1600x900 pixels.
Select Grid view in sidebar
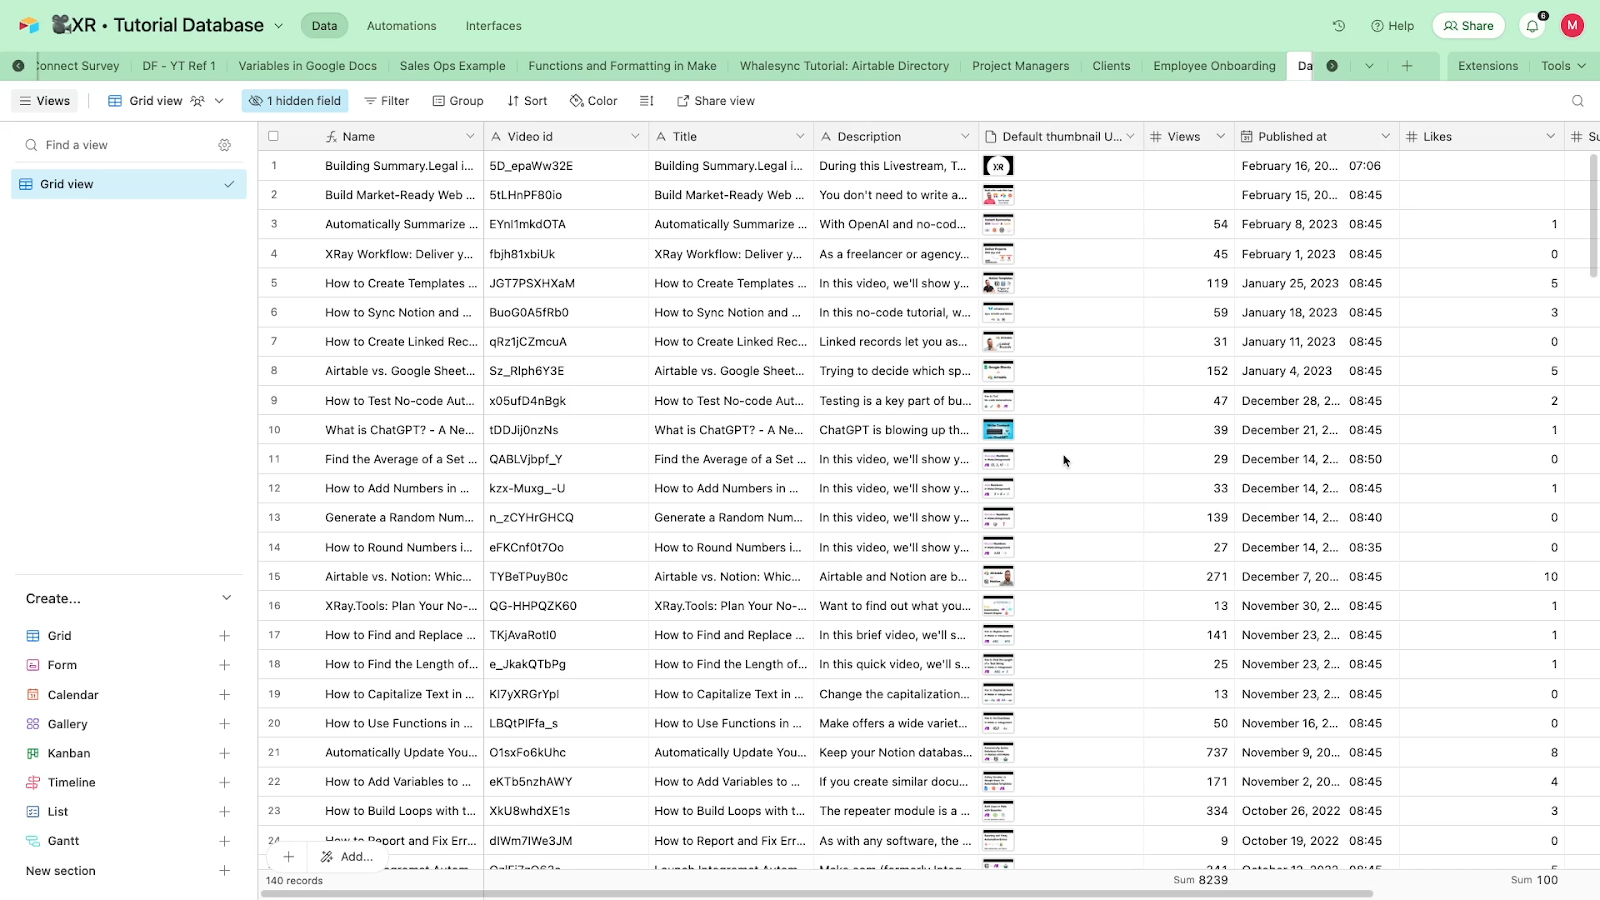[x=129, y=184]
